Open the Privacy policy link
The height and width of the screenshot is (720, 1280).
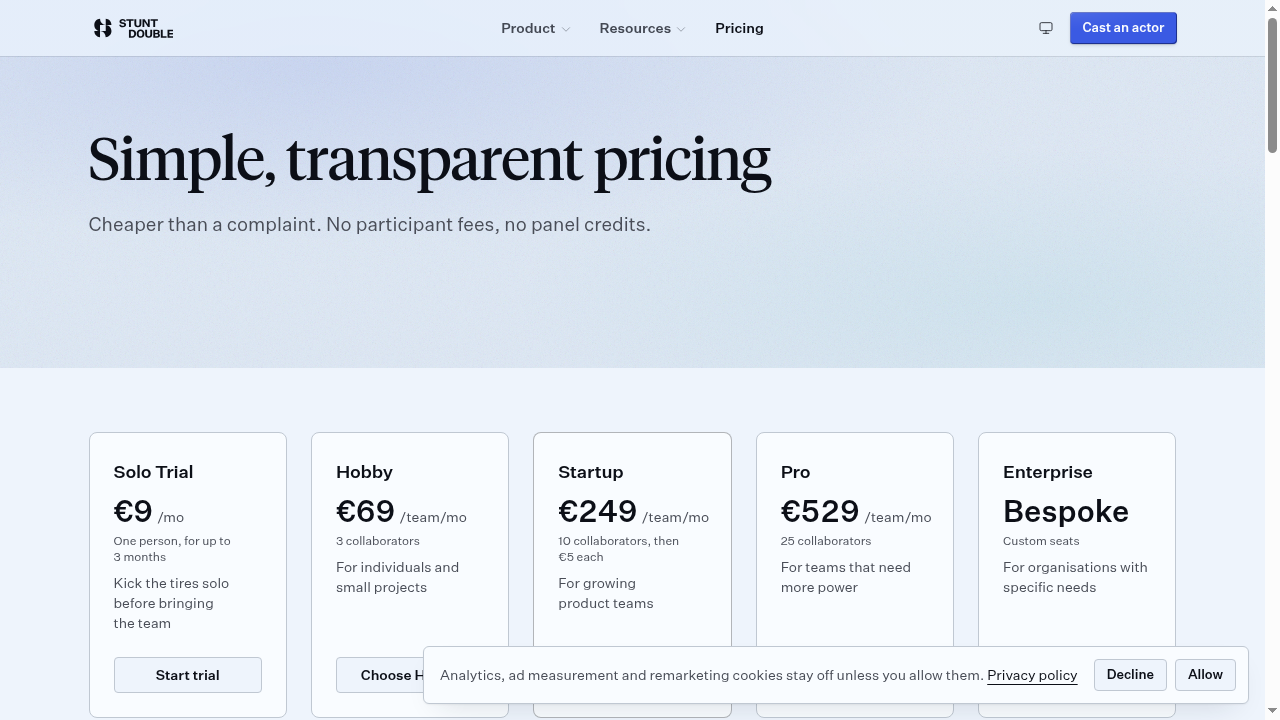coord(1032,675)
